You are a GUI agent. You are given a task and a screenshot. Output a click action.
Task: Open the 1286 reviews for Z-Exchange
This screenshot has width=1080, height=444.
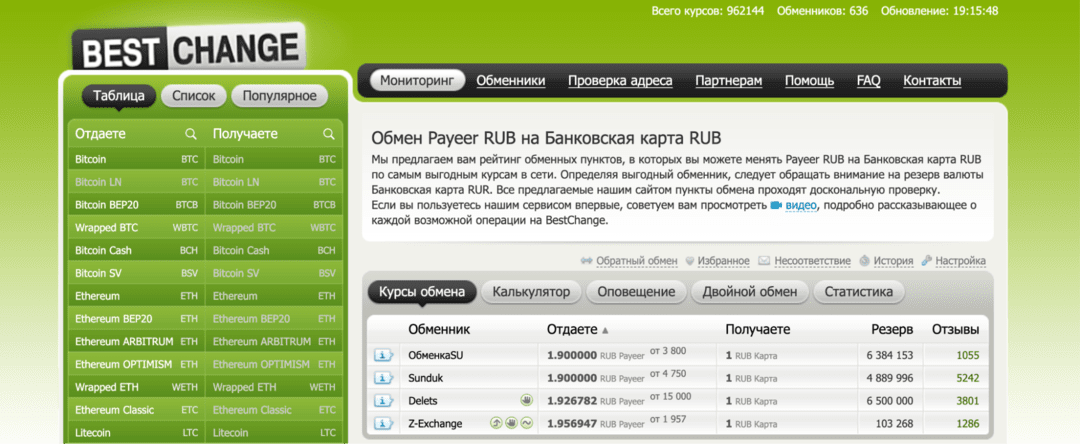[967, 423]
